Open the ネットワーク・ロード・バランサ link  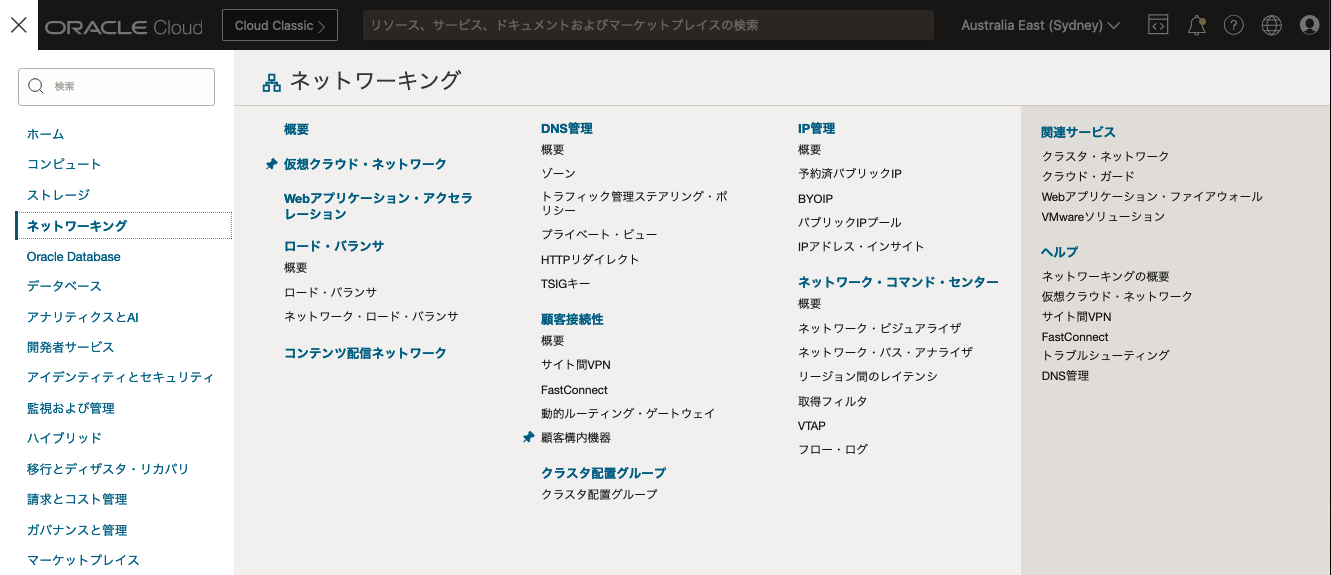tap(371, 316)
